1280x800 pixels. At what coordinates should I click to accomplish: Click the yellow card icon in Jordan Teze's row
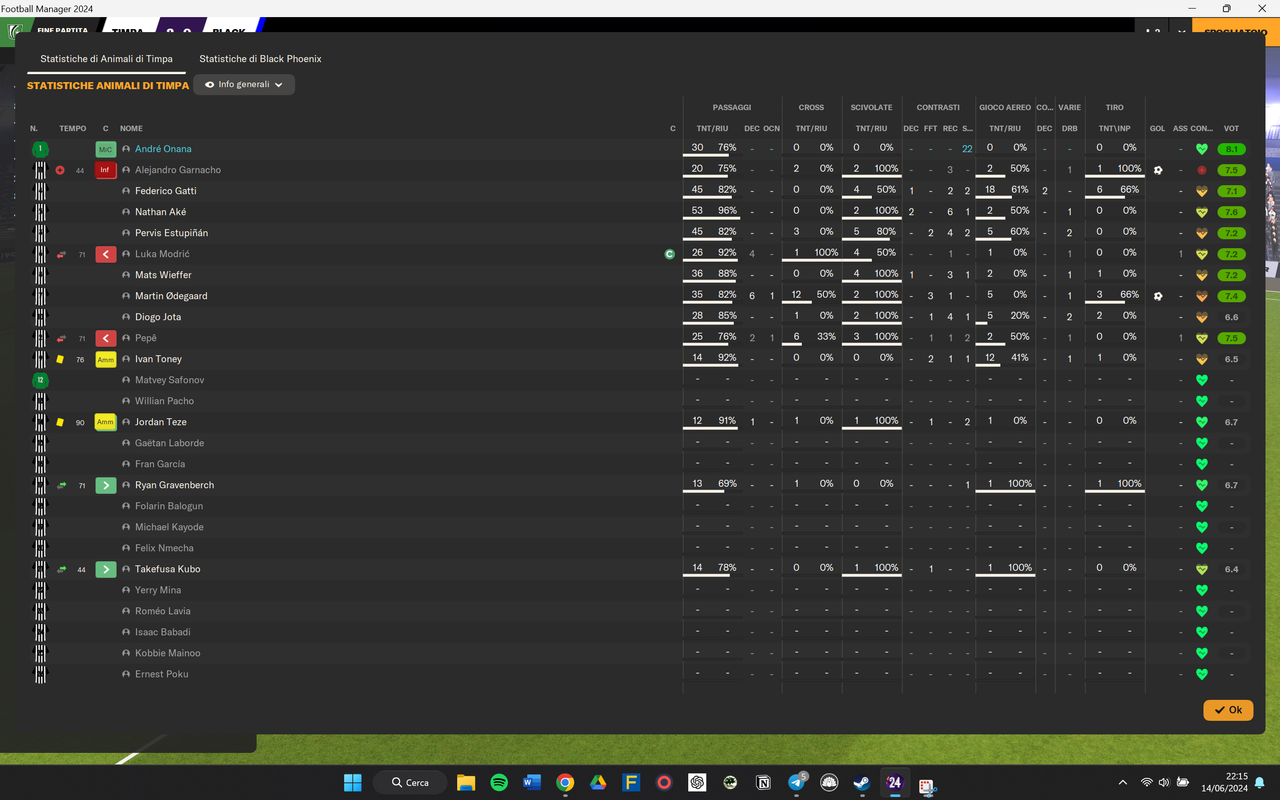(x=60, y=422)
